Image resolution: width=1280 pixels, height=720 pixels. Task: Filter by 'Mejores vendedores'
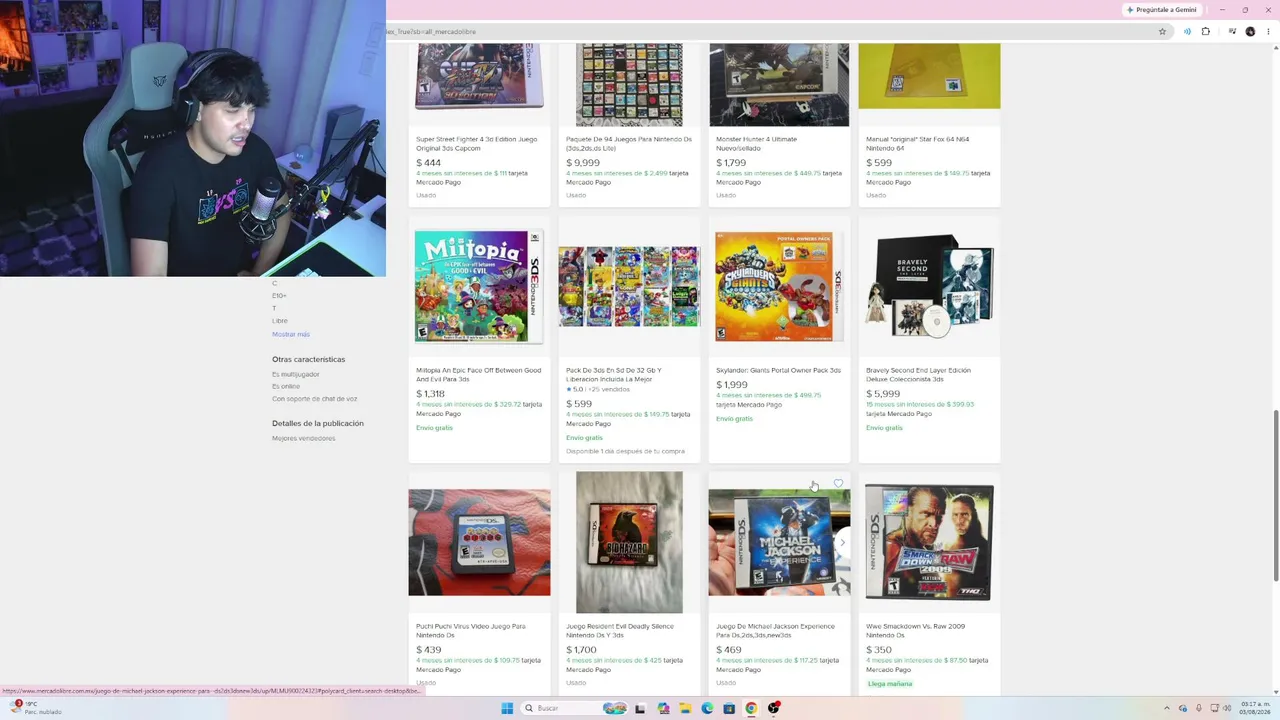point(304,438)
